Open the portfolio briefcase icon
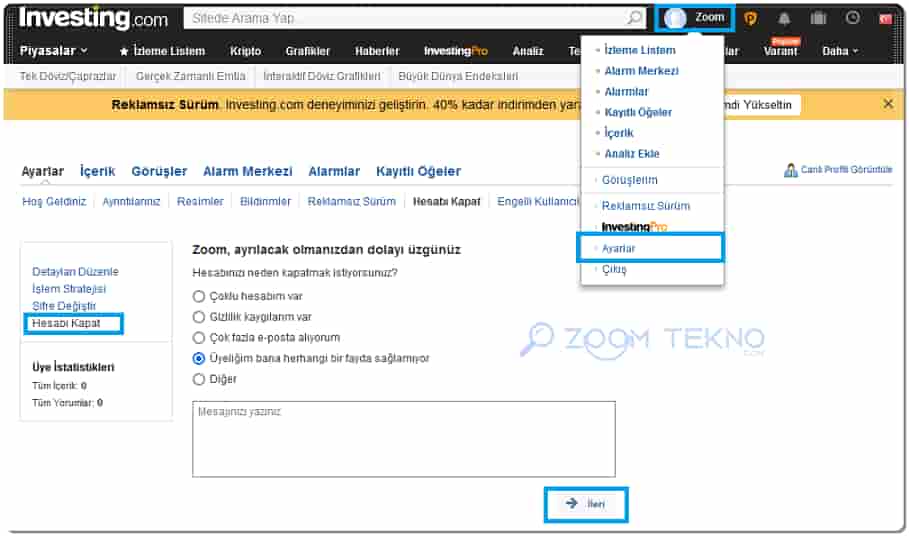Image resolution: width=909 pixels, height=536 pixels. click(x=818, y=19)
